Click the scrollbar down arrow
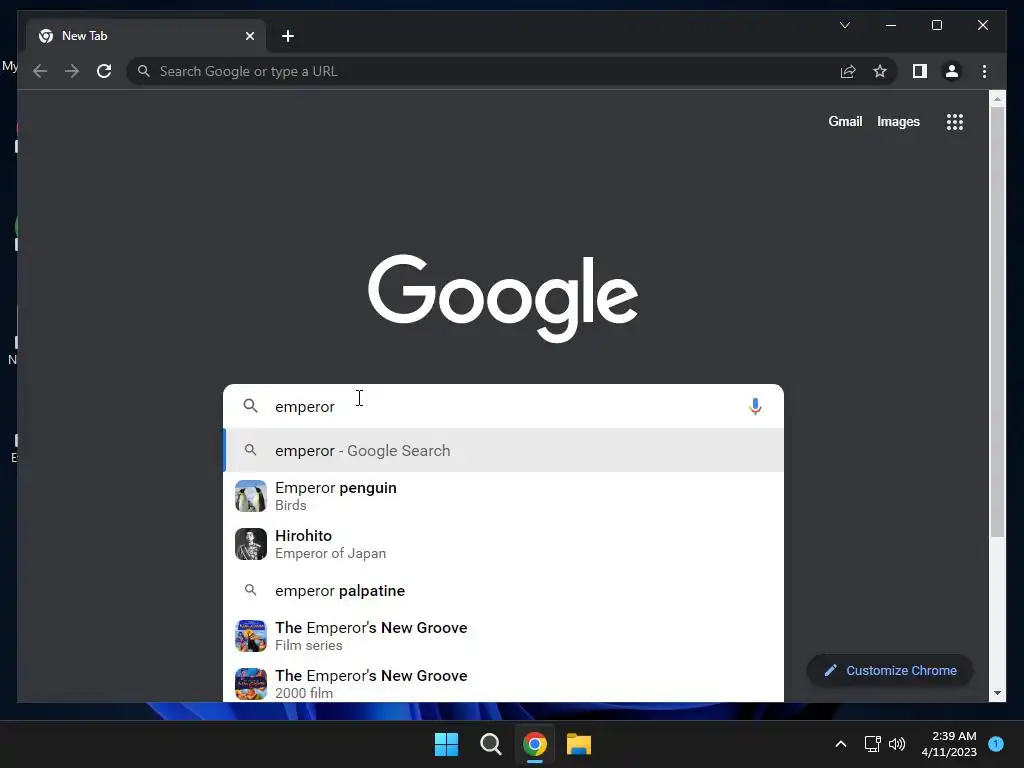This screenshot has height=768, width=1024. (997, 693)
